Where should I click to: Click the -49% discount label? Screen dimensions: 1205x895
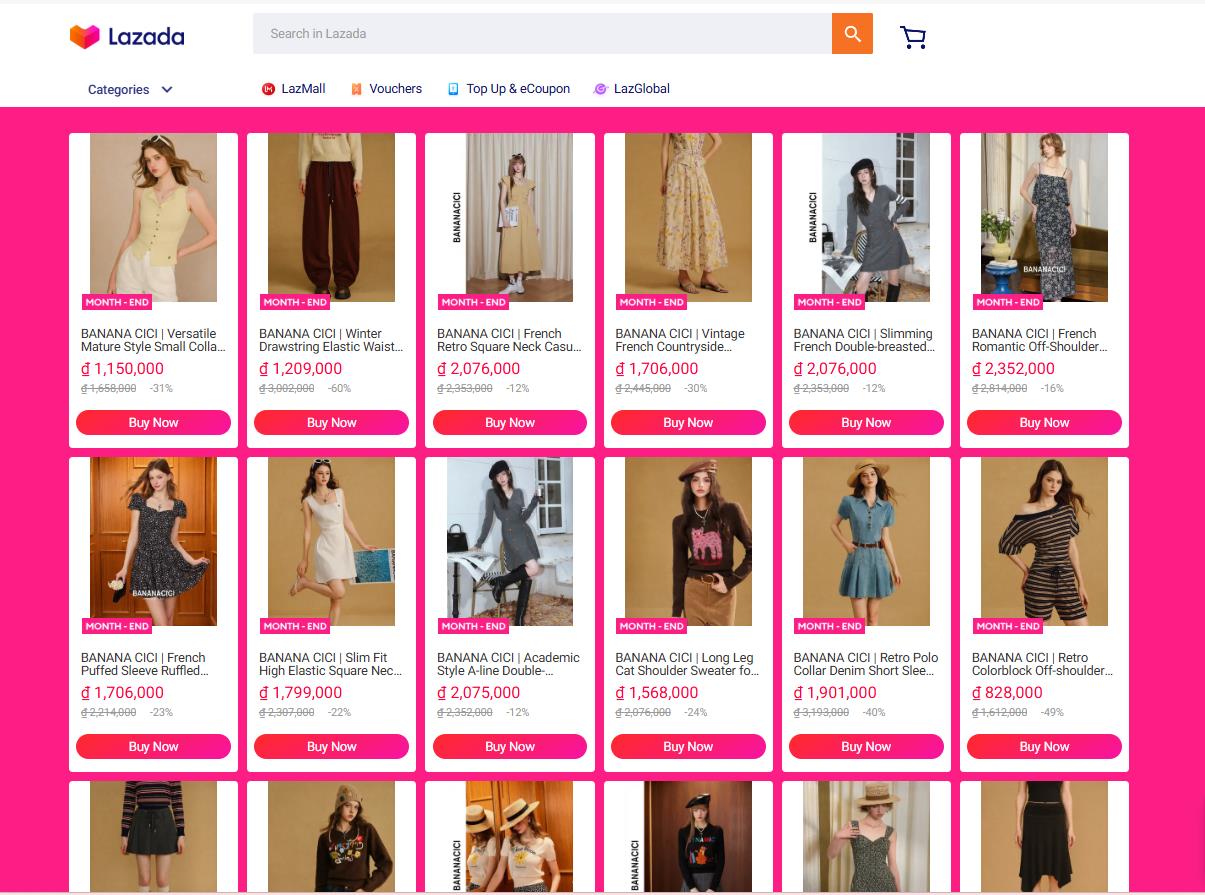1052,713
